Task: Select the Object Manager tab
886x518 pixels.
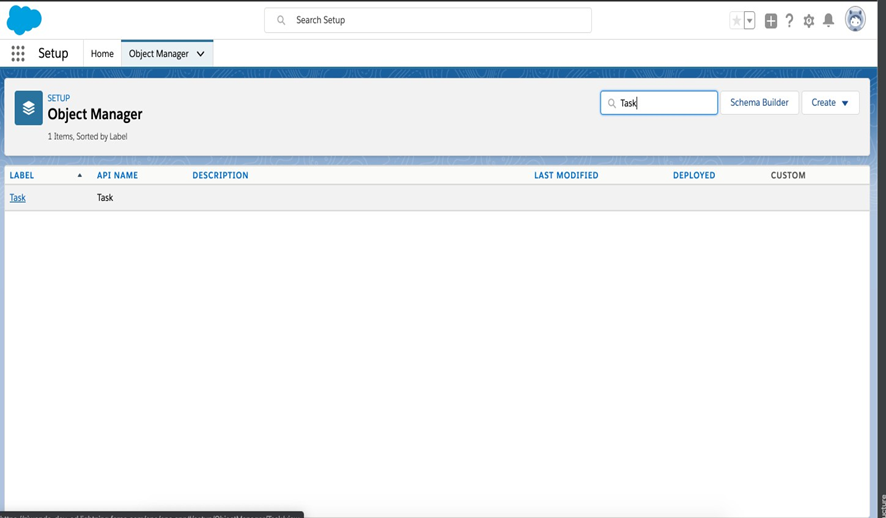Action: pyautogui.click(x=159, y=54)
